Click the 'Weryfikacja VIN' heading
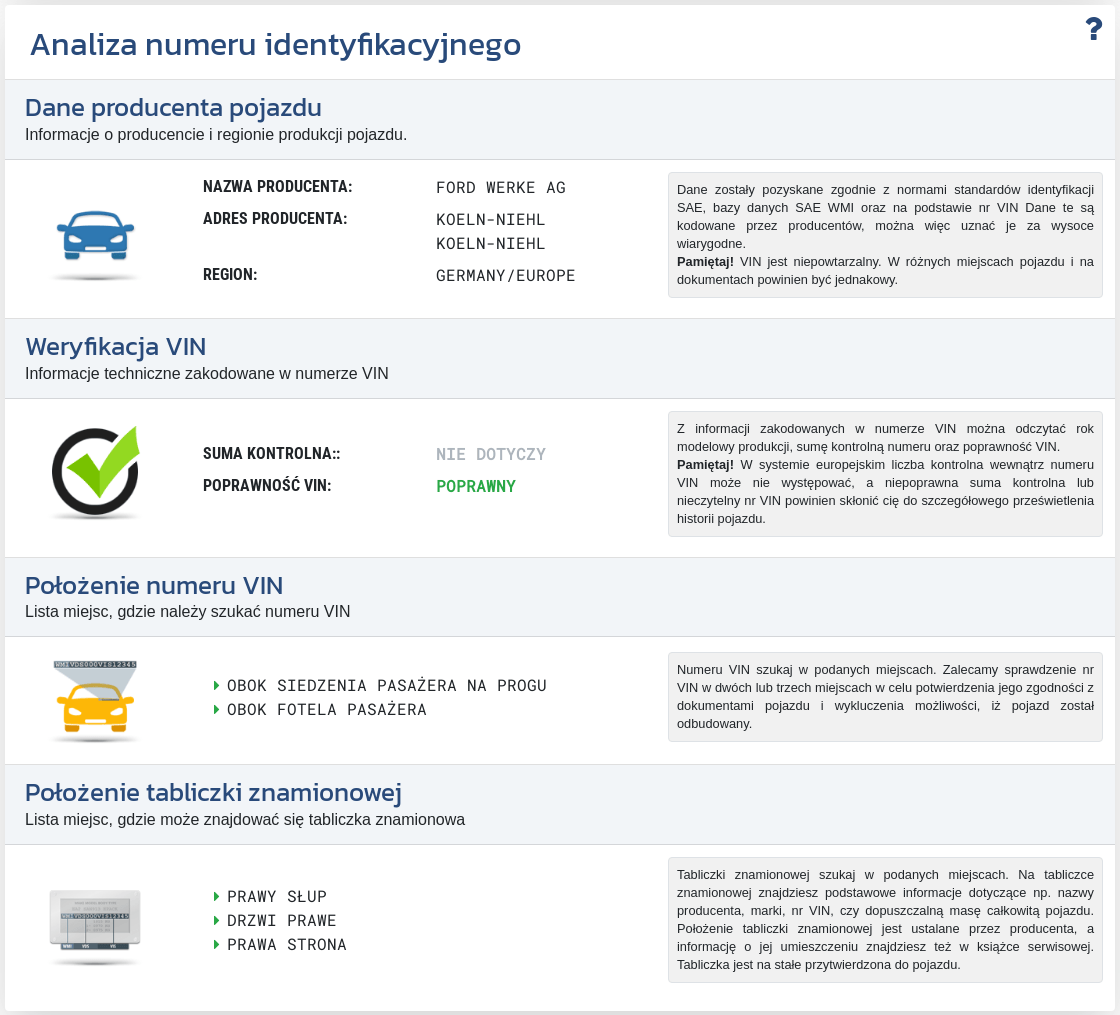Image resolution: width=1120 pixels, height=1015 pixels. [116, 347]
